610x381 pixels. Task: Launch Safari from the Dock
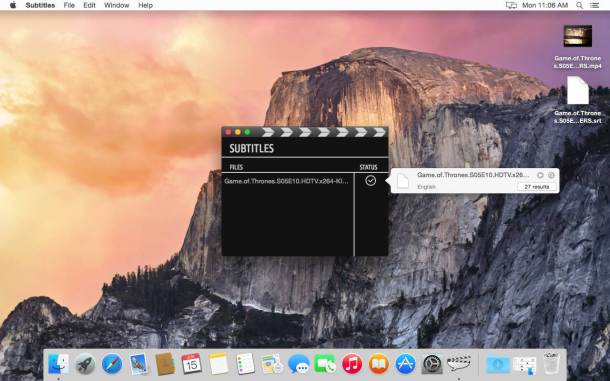coord(112,364)
